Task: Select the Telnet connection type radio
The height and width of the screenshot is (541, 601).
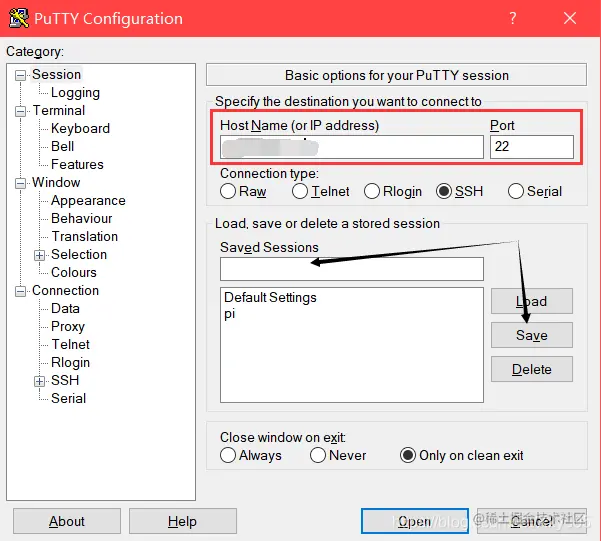Action: [300, 191]
